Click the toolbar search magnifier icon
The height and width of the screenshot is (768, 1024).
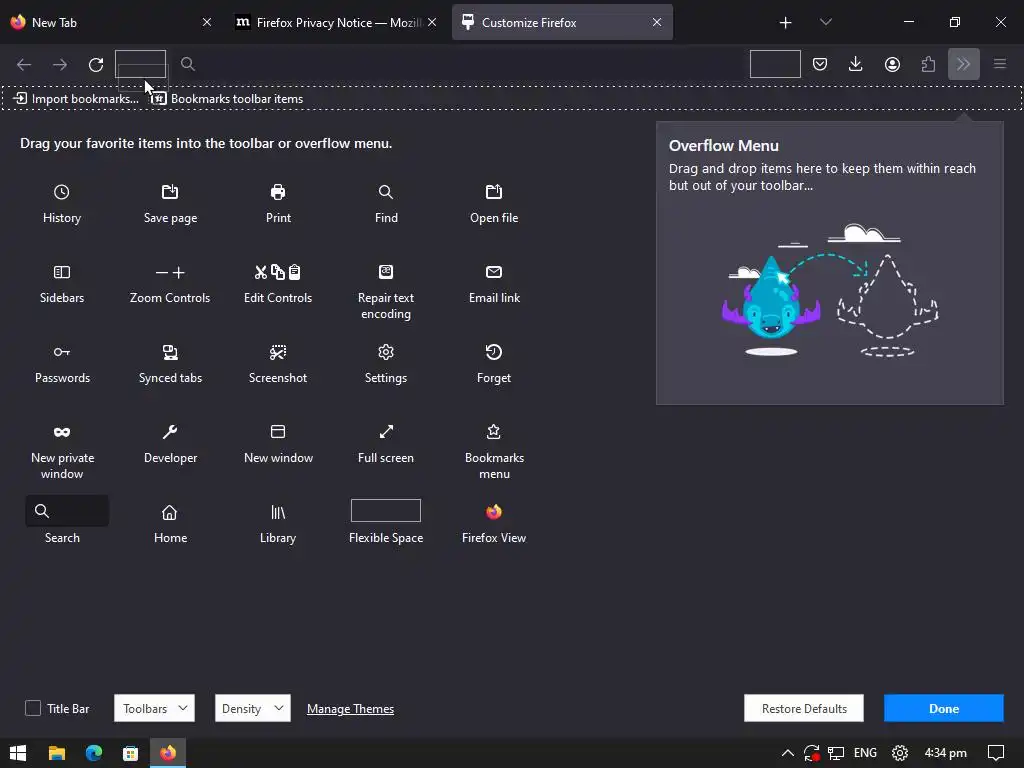point(187,64)
